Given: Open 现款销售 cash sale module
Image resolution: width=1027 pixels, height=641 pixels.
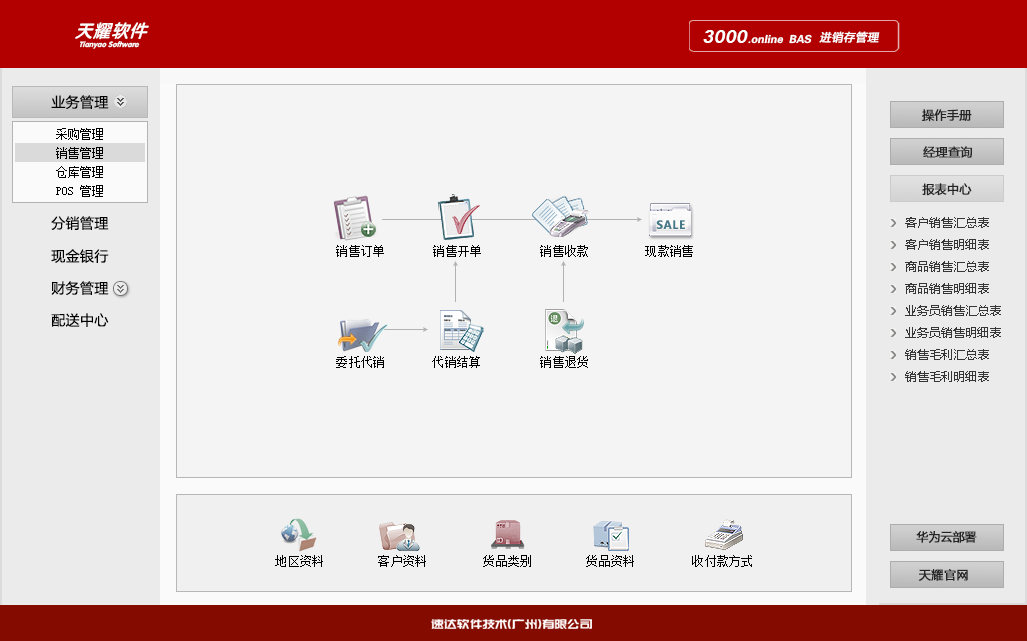Looking at the screenshot, I should coord(668,218).
